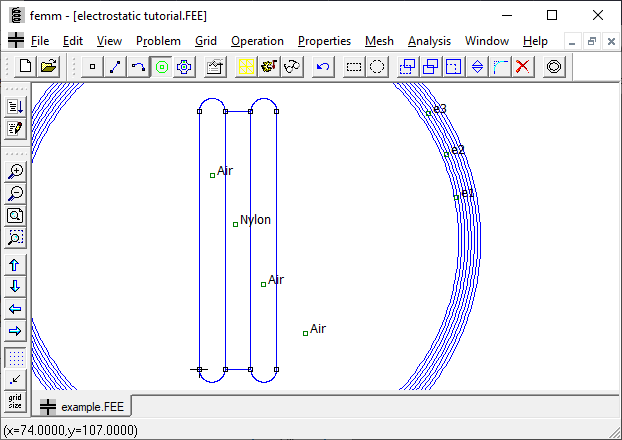This screenshot has width=622, height=440.
Task: Pan view up with arrow button
Action: tap(15, 265)
